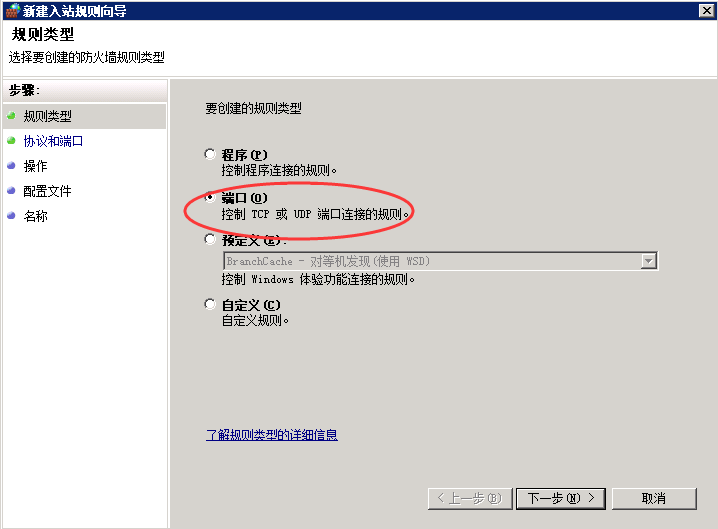Click the BranchCache predefined combo box field

pyautogui.click(x=441, y=261)
